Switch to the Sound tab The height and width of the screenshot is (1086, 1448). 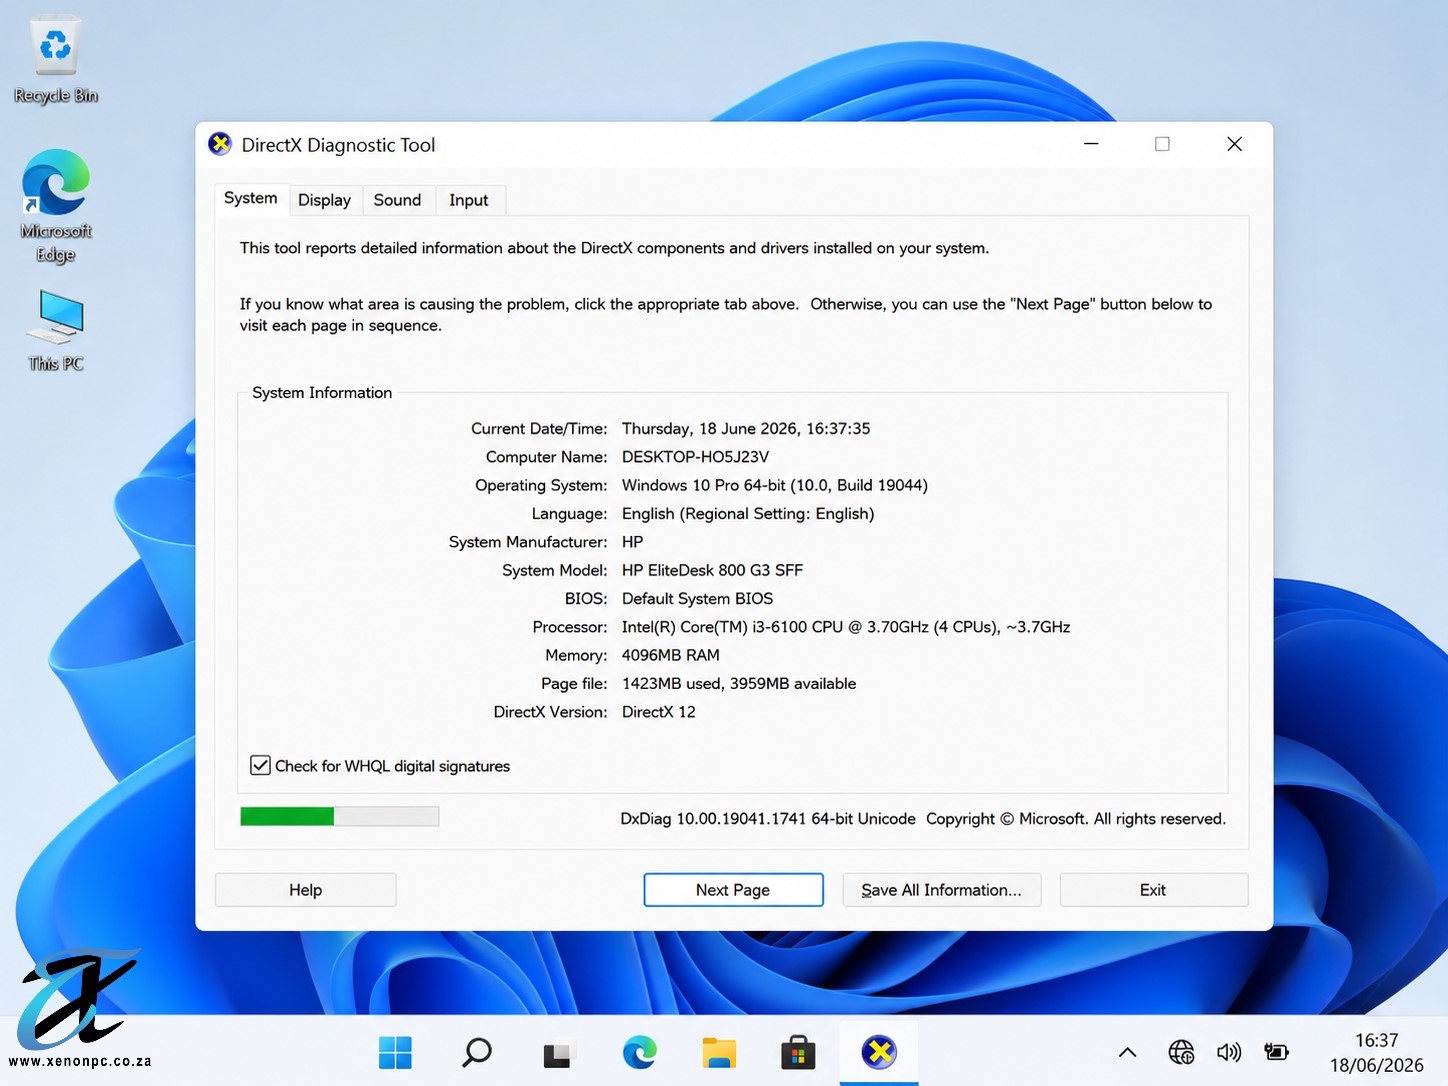click(x=397, y=200)
